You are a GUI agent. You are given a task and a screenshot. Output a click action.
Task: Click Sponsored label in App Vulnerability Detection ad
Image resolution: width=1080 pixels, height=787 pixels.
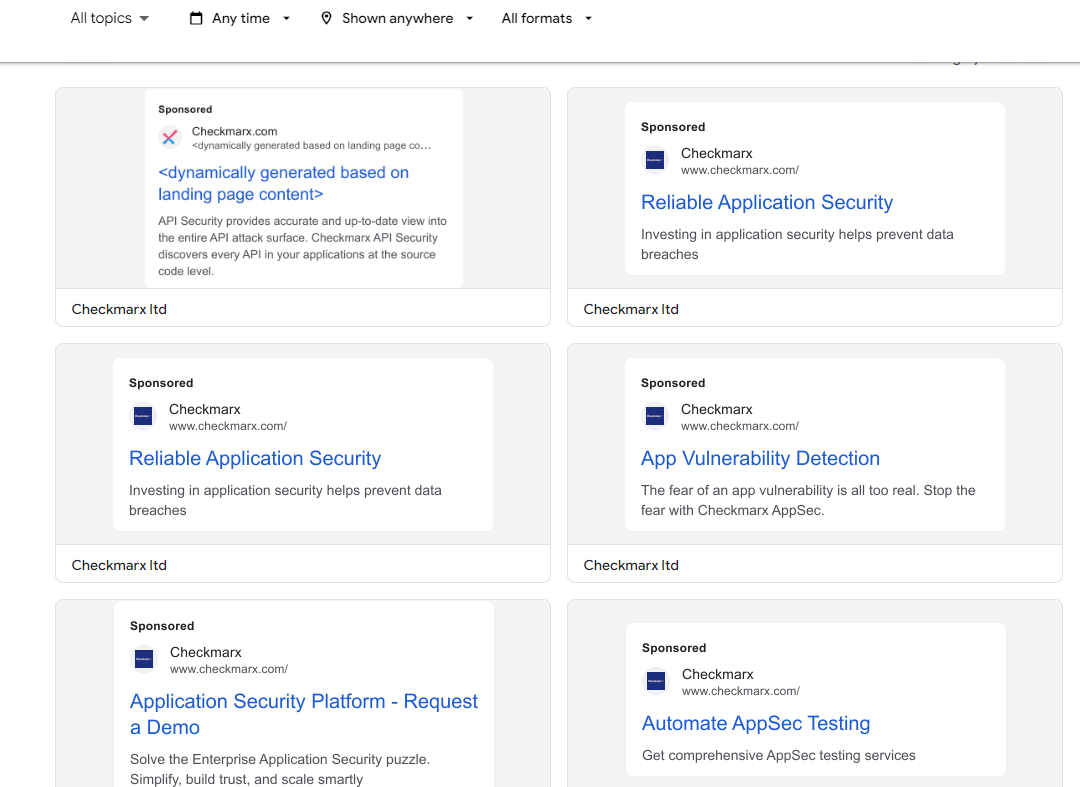[x=673, y=383]
